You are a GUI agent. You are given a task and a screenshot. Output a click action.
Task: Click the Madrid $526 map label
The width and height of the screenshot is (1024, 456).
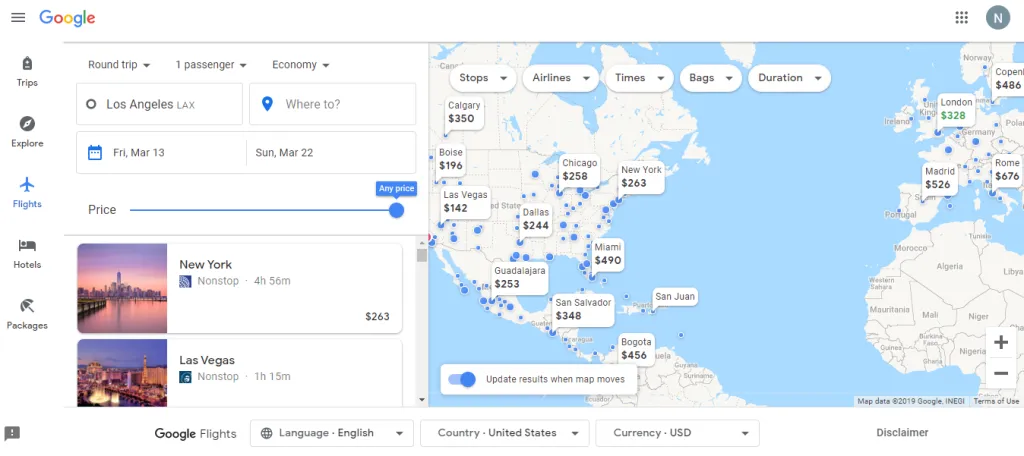point(940,178)
